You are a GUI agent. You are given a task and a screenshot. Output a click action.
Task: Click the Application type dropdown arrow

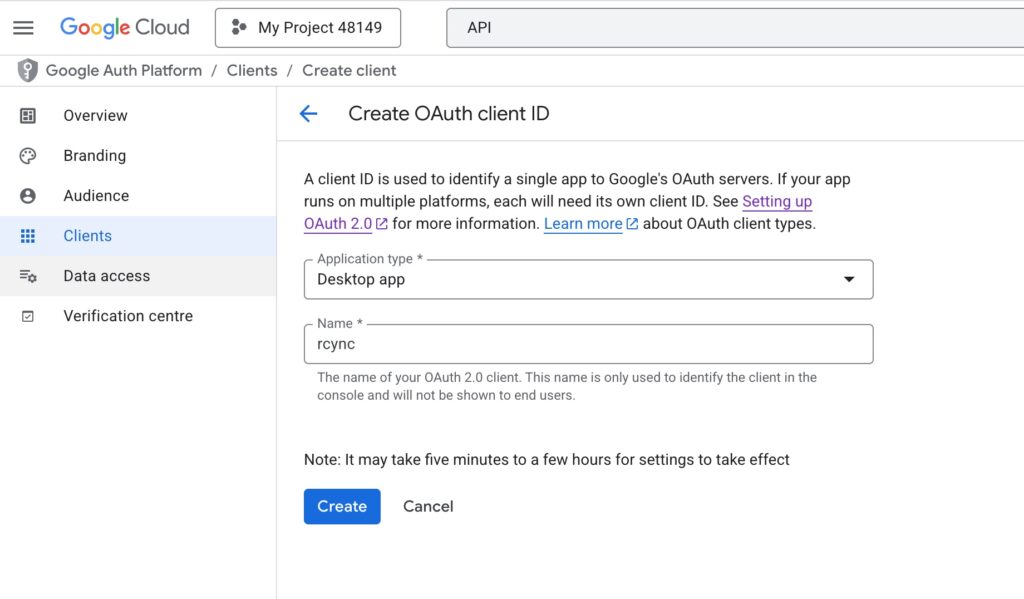point(849,280)
